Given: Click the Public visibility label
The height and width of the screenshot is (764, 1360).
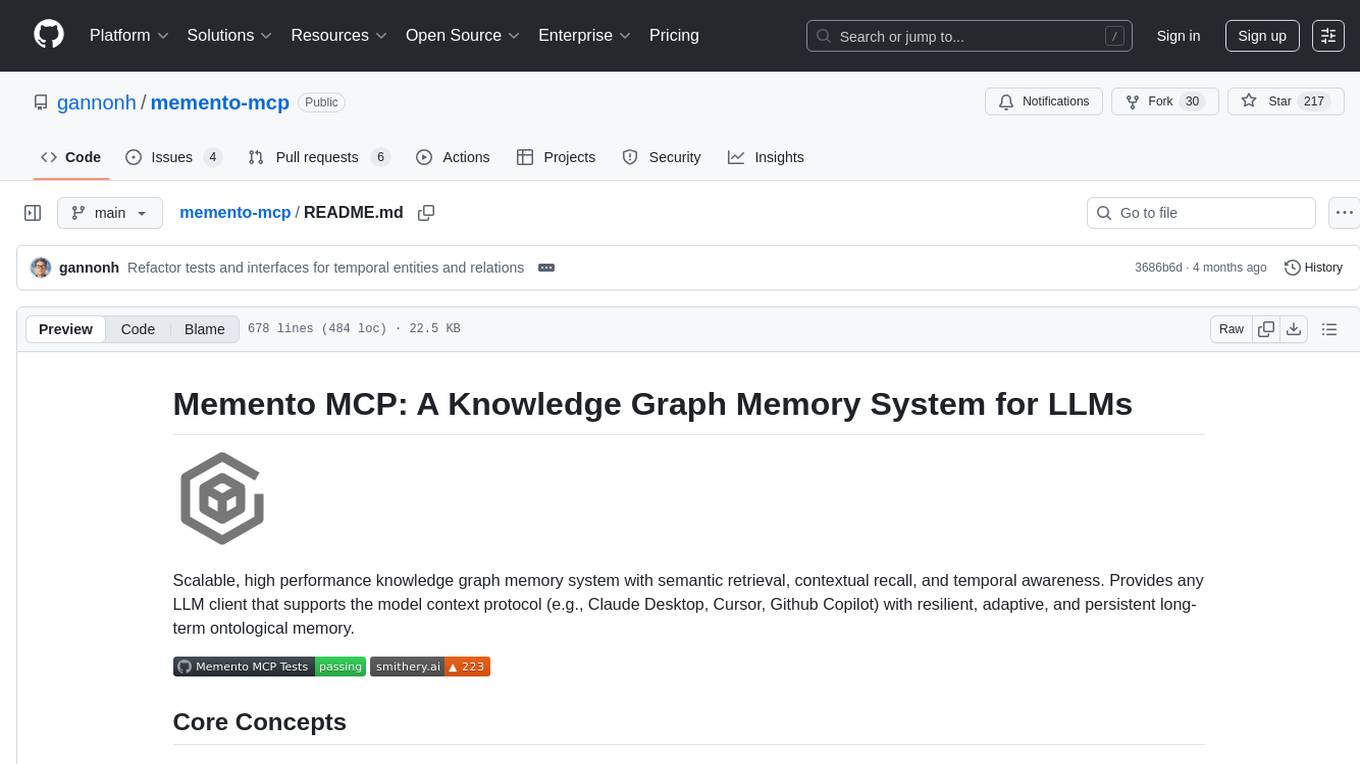Looking at the screenshot, I should (322, 102).
